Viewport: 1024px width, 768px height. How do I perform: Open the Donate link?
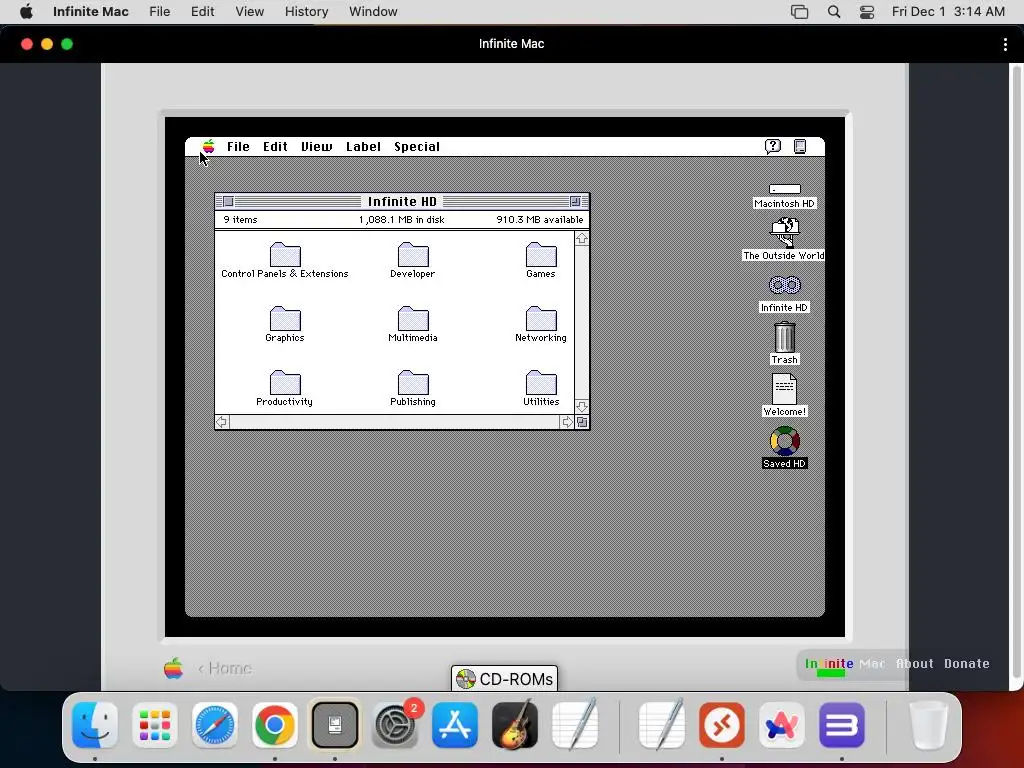pos(967,664)
